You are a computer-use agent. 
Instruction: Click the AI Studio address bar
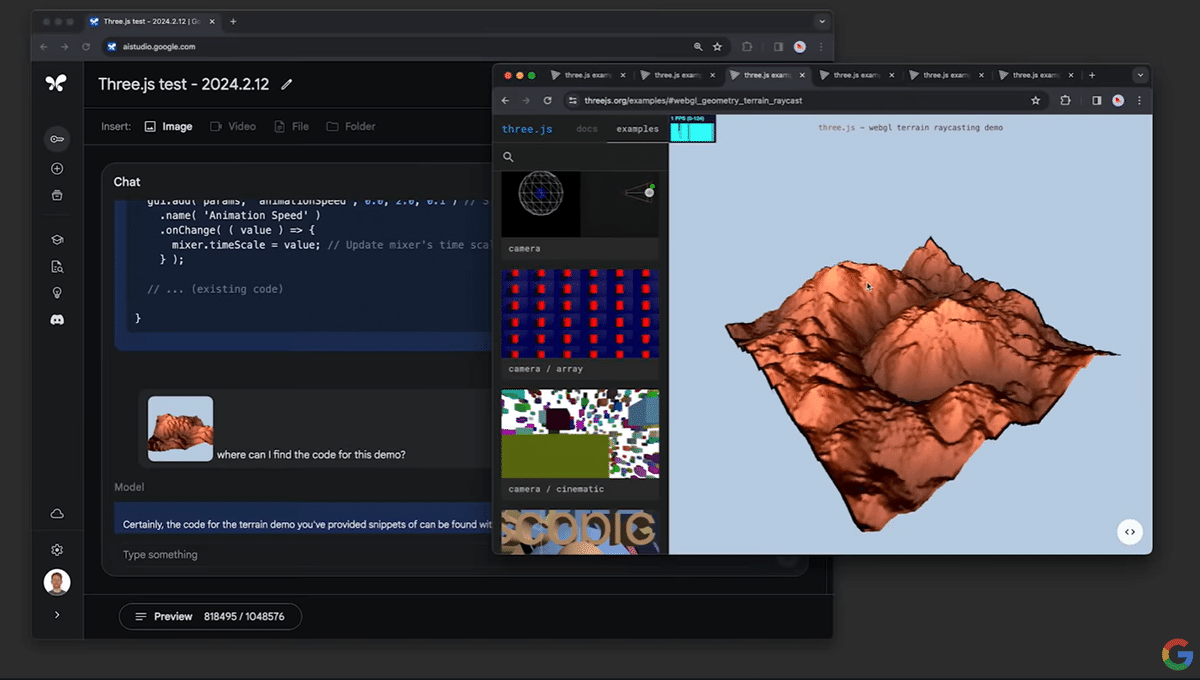(x=400, y=46)
